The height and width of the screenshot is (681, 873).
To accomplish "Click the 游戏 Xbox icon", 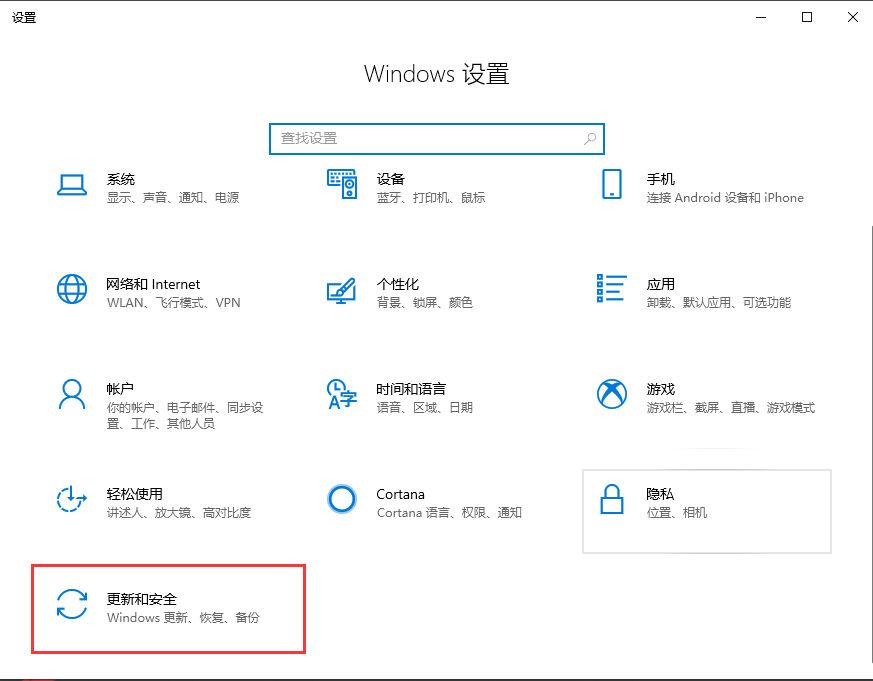I will [x=612, y=394].
